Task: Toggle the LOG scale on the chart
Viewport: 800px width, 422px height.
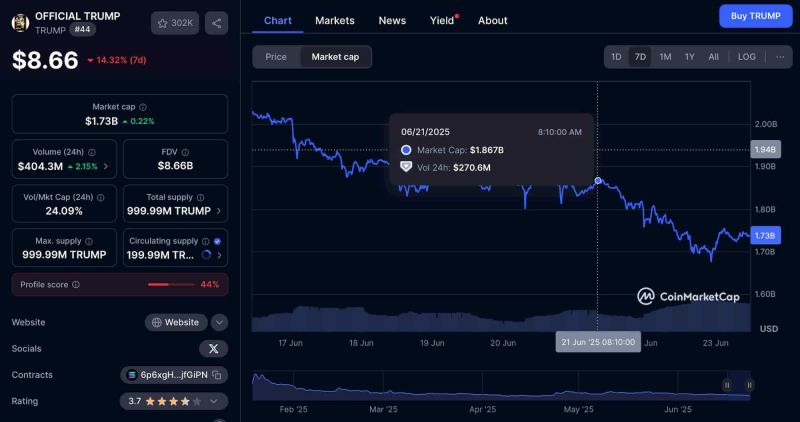Action: tap(746, 57)
